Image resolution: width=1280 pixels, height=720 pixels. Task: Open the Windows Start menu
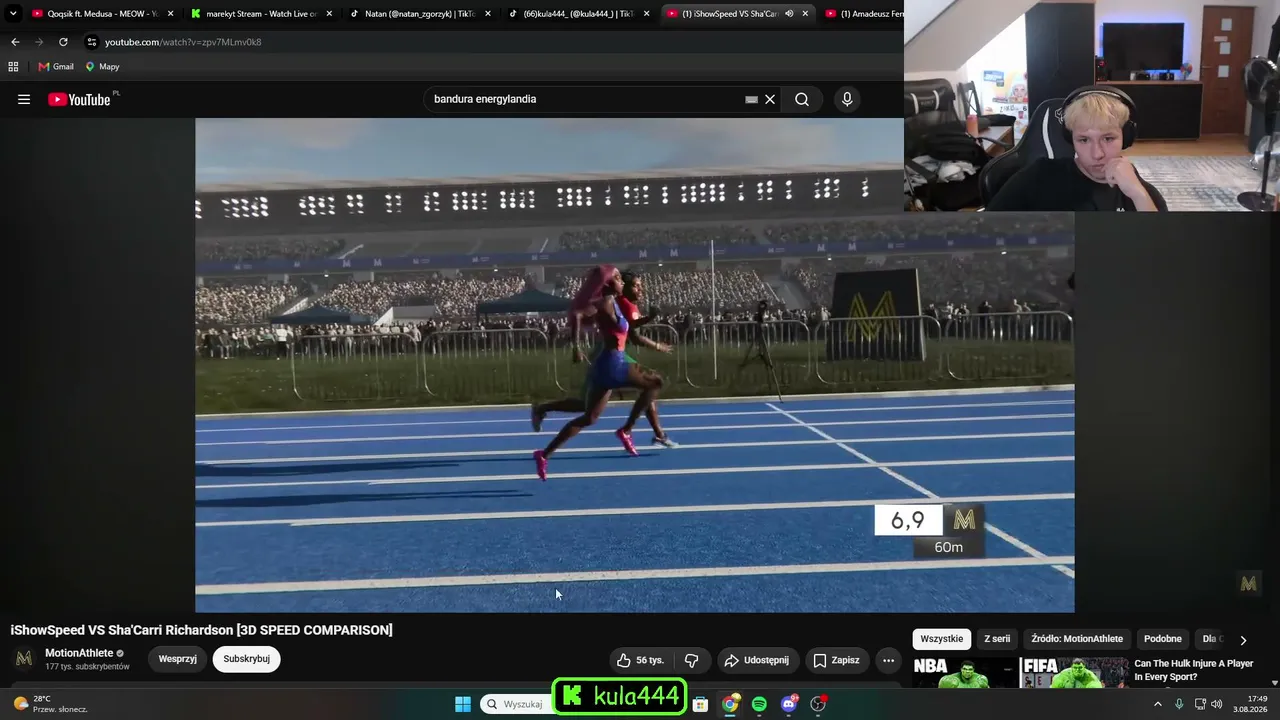463,704
